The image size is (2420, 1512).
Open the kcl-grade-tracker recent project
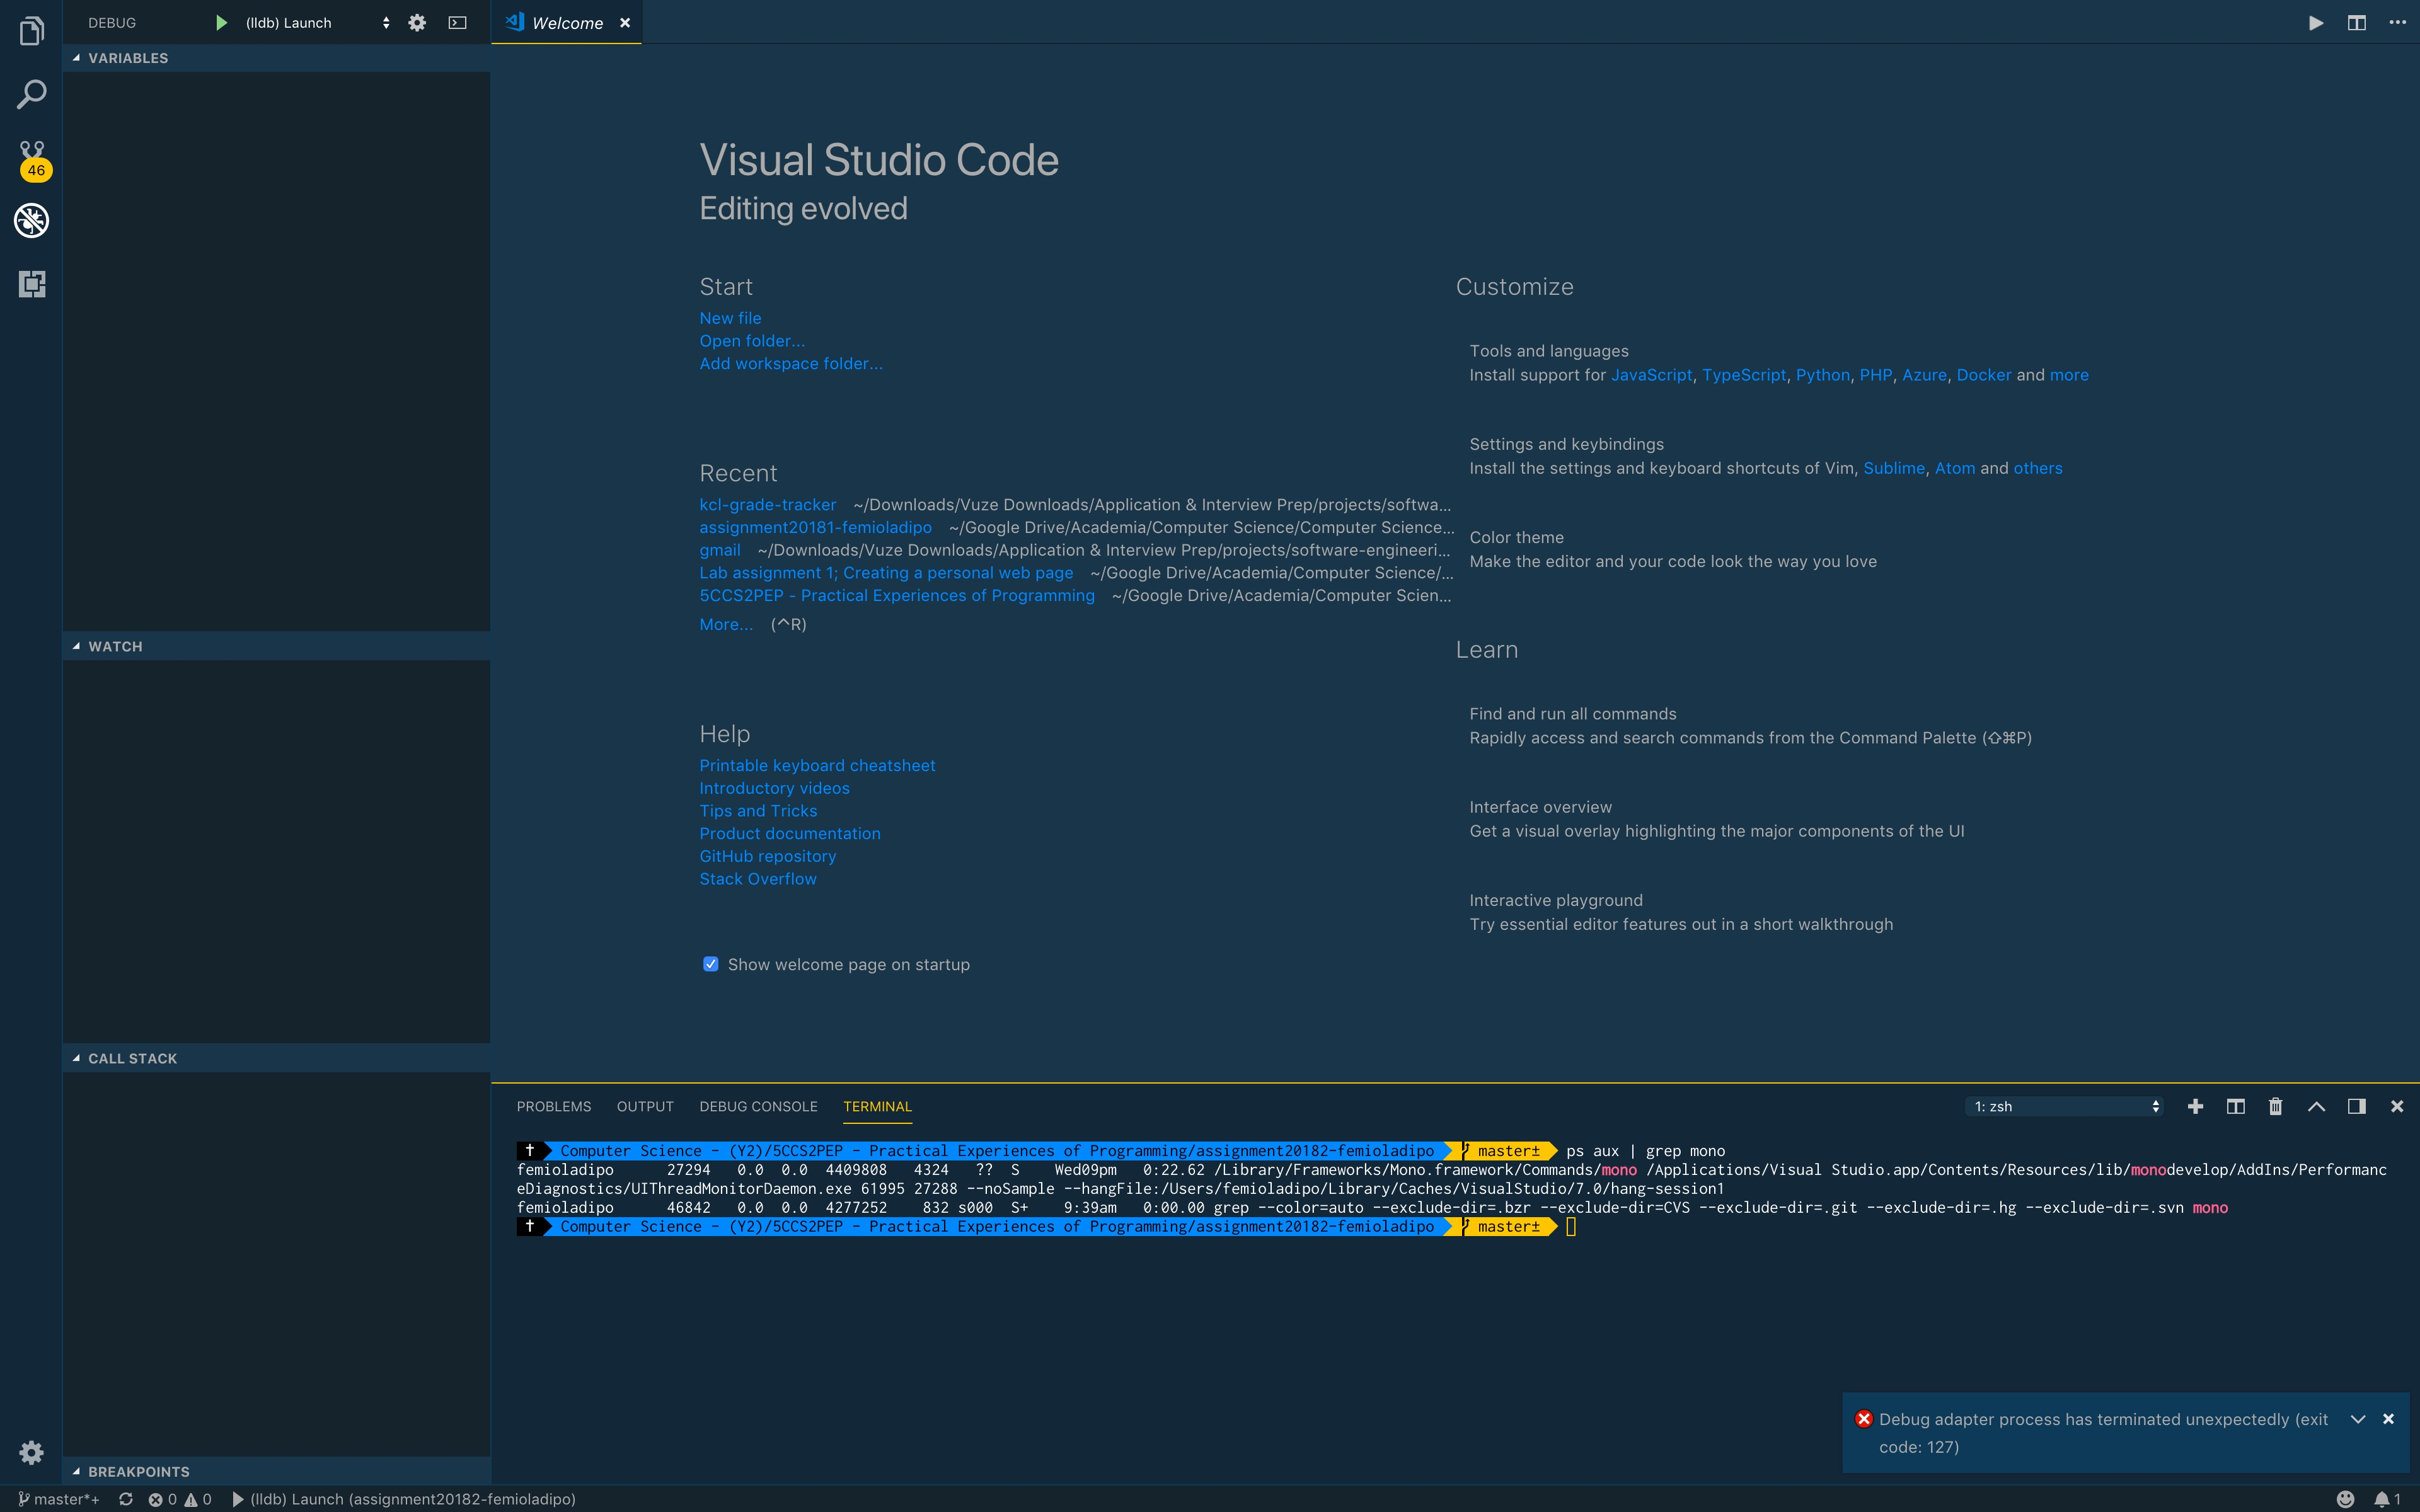click(x=767, y=505)
